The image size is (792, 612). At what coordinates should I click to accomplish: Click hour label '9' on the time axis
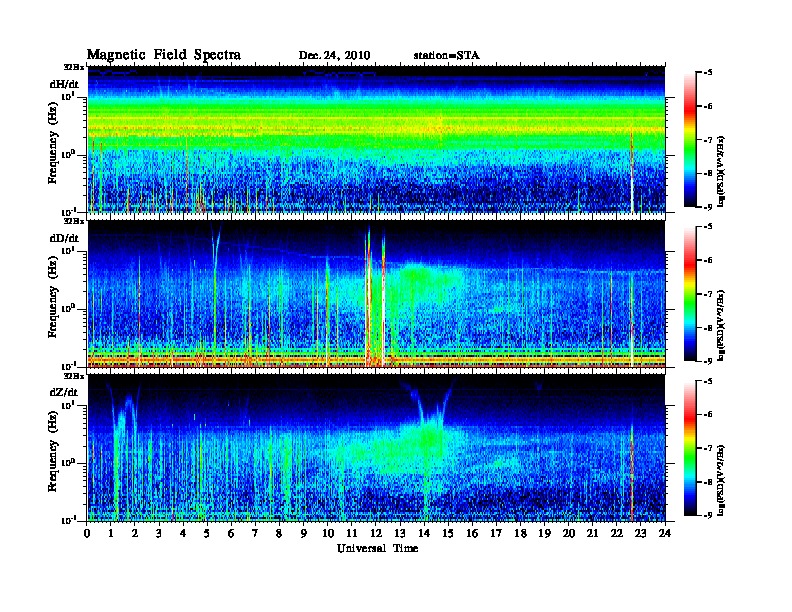(304, 534)
